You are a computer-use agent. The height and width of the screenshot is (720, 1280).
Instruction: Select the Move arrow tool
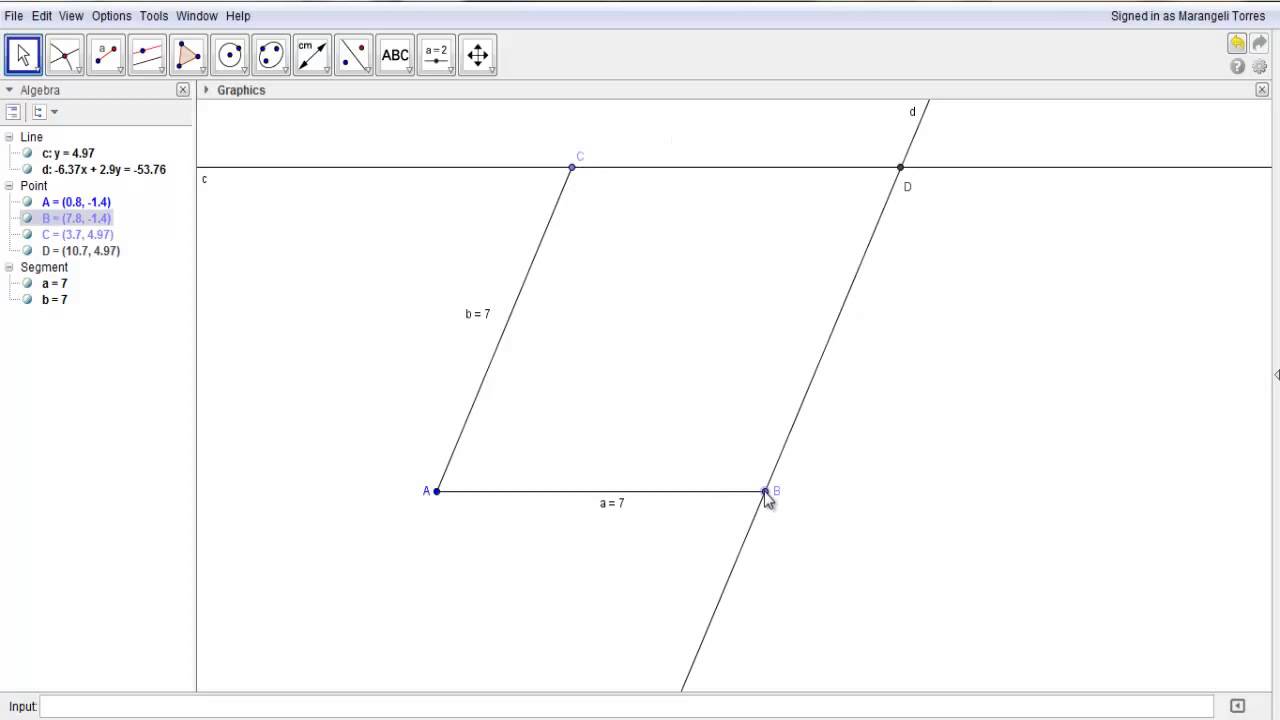(x=23, y=55)
